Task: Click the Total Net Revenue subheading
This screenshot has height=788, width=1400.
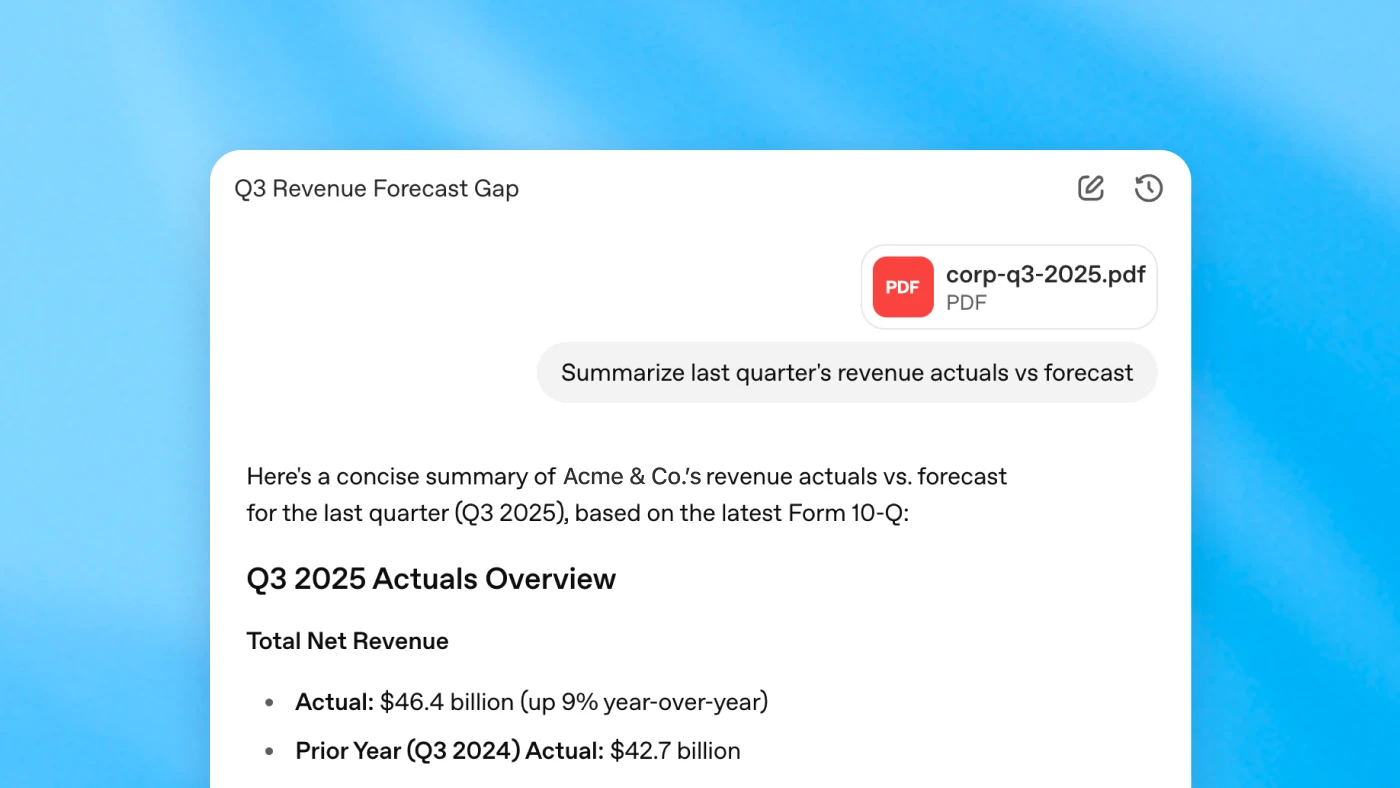Action: (347, 641)
